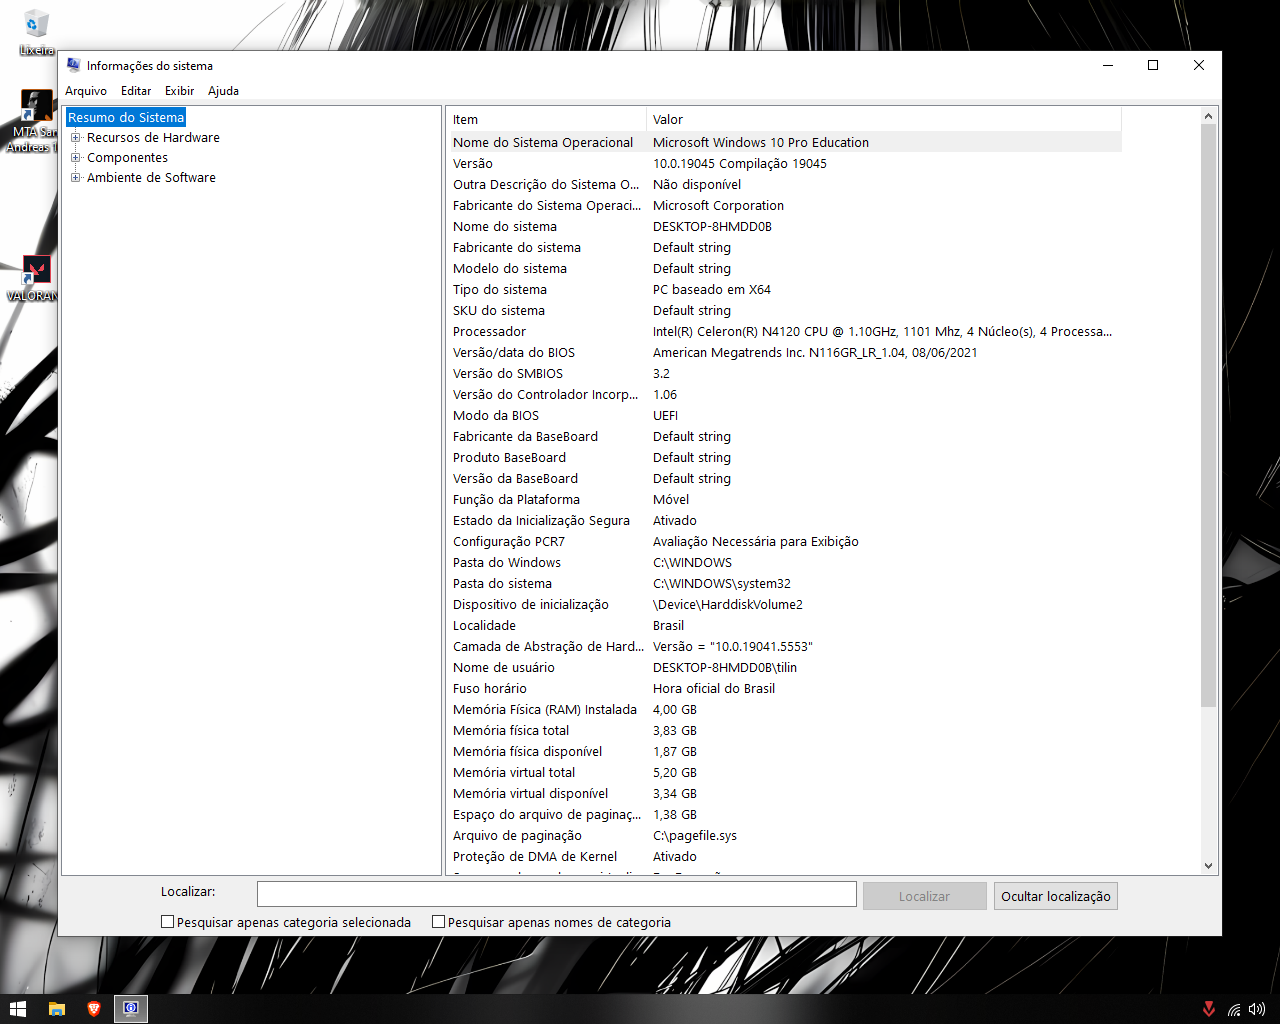Open the Windows Start menu
This screenshot has width=1280, height=1024.
[x=18, y=1009]
